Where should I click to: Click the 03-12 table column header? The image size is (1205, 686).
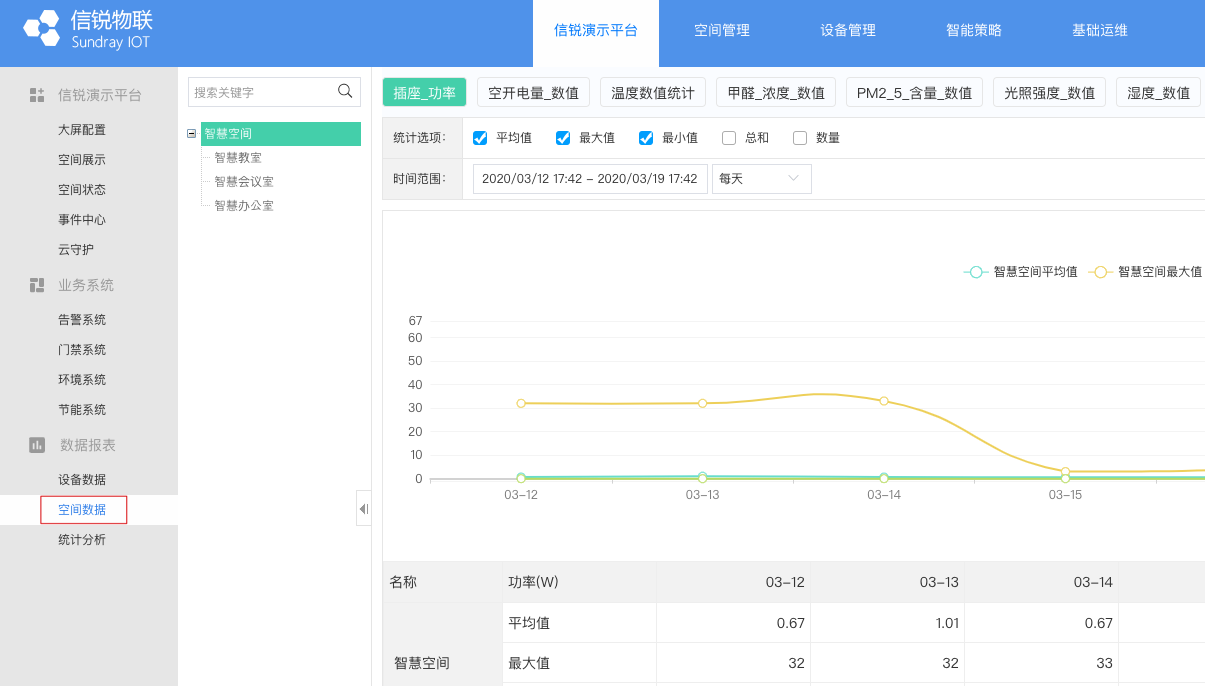[x=734, y=582]
